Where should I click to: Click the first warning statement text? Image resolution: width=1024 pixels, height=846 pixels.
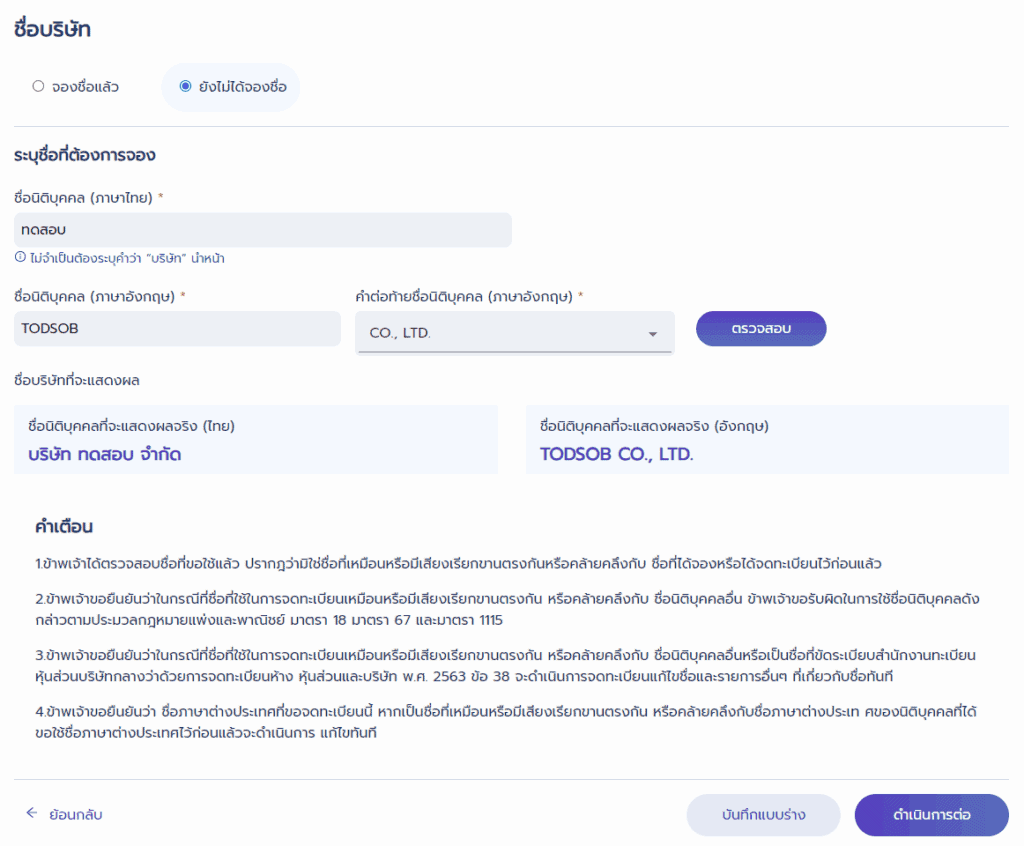click(457, 564)
